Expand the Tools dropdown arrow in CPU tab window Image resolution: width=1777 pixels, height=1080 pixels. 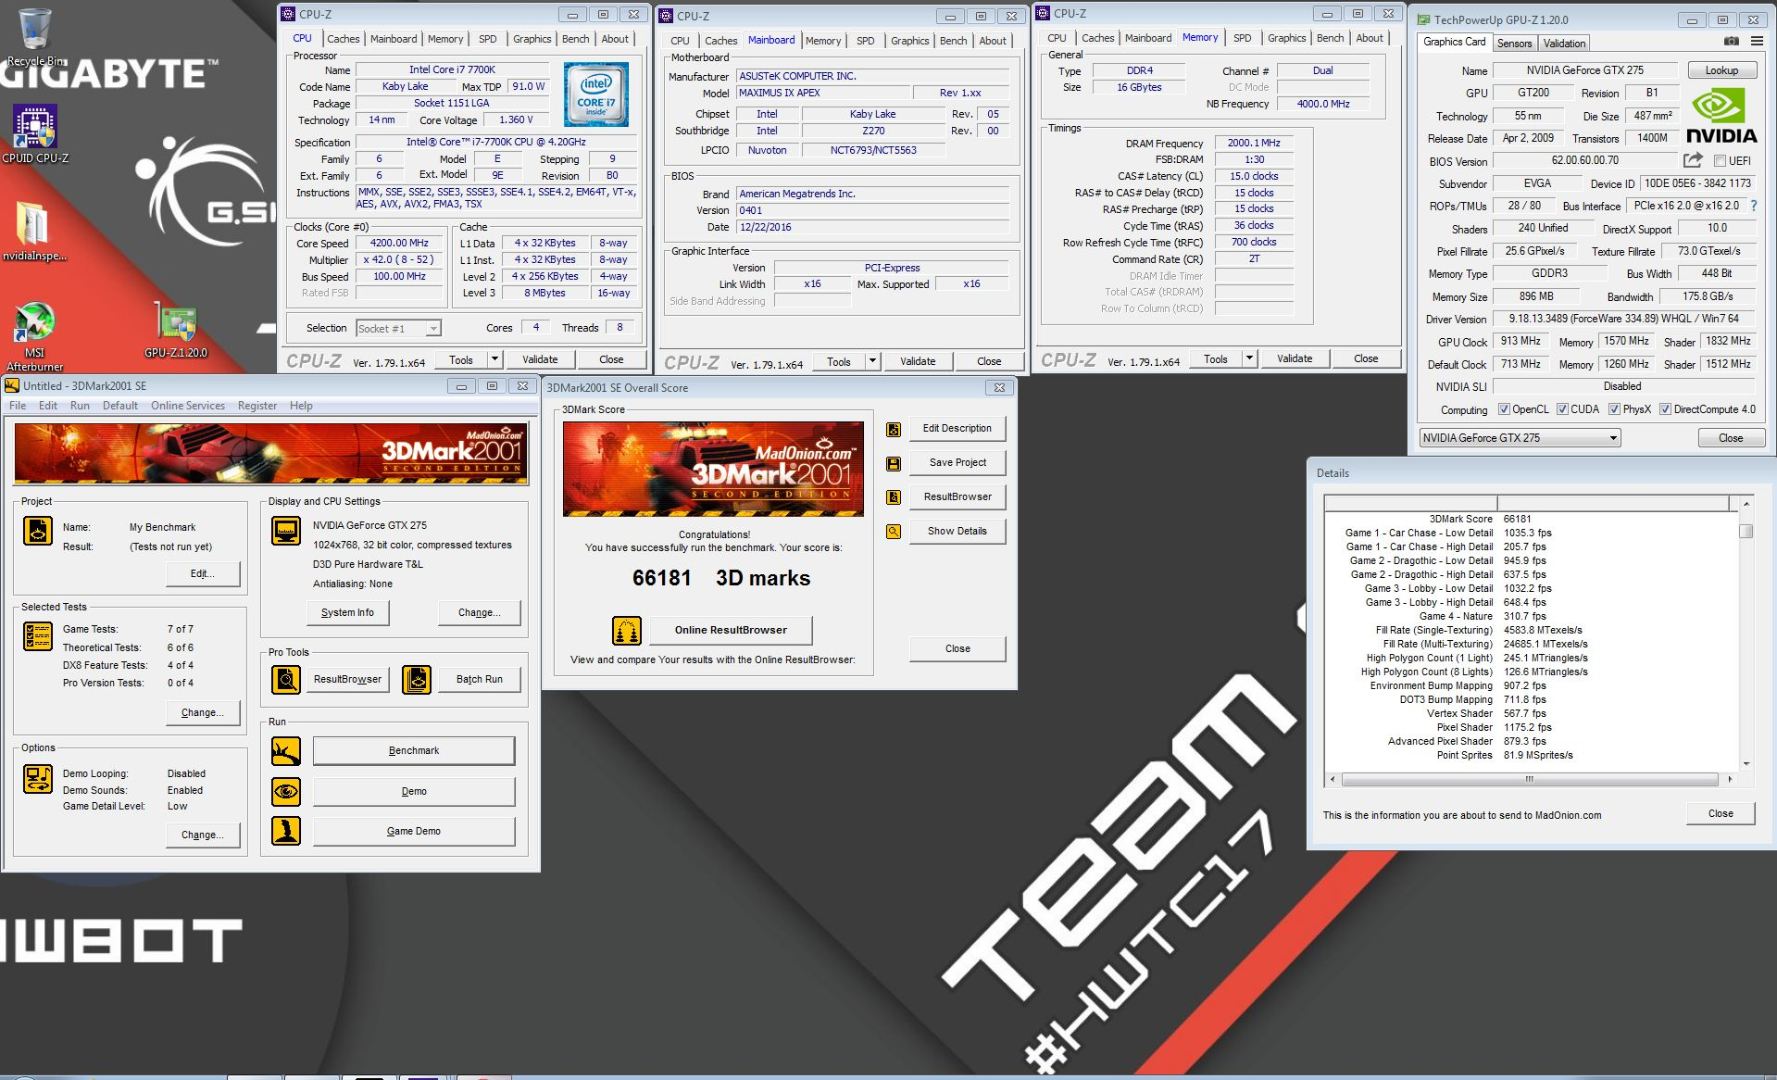[x=494, y=359]
